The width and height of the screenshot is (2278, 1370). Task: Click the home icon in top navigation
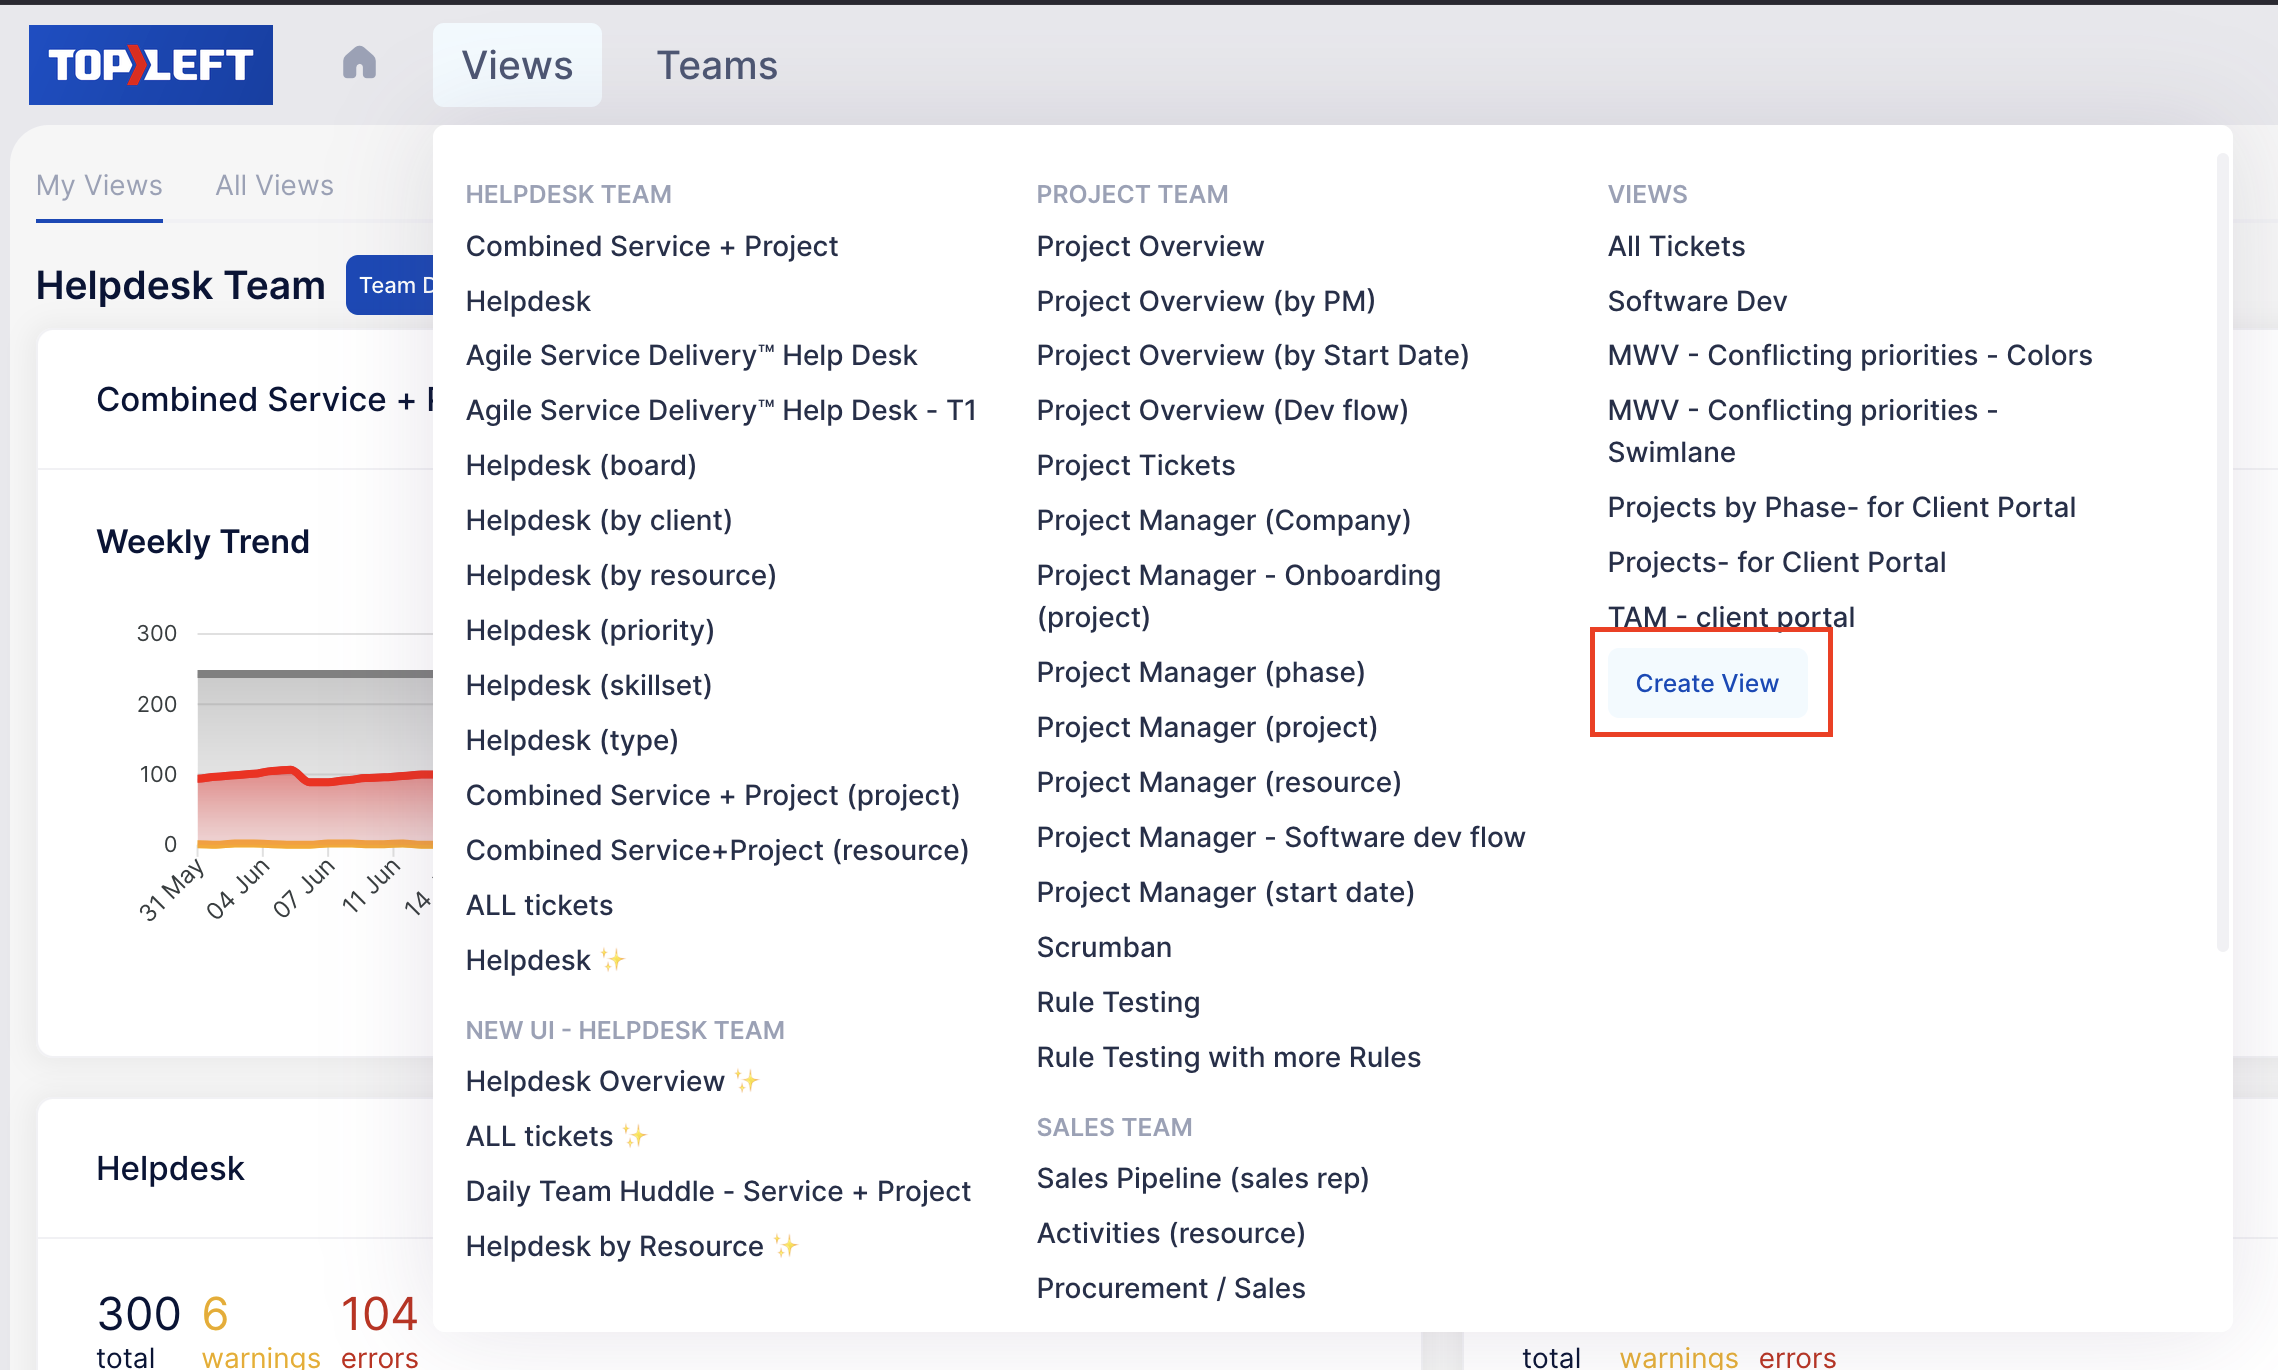coord(359,64)
